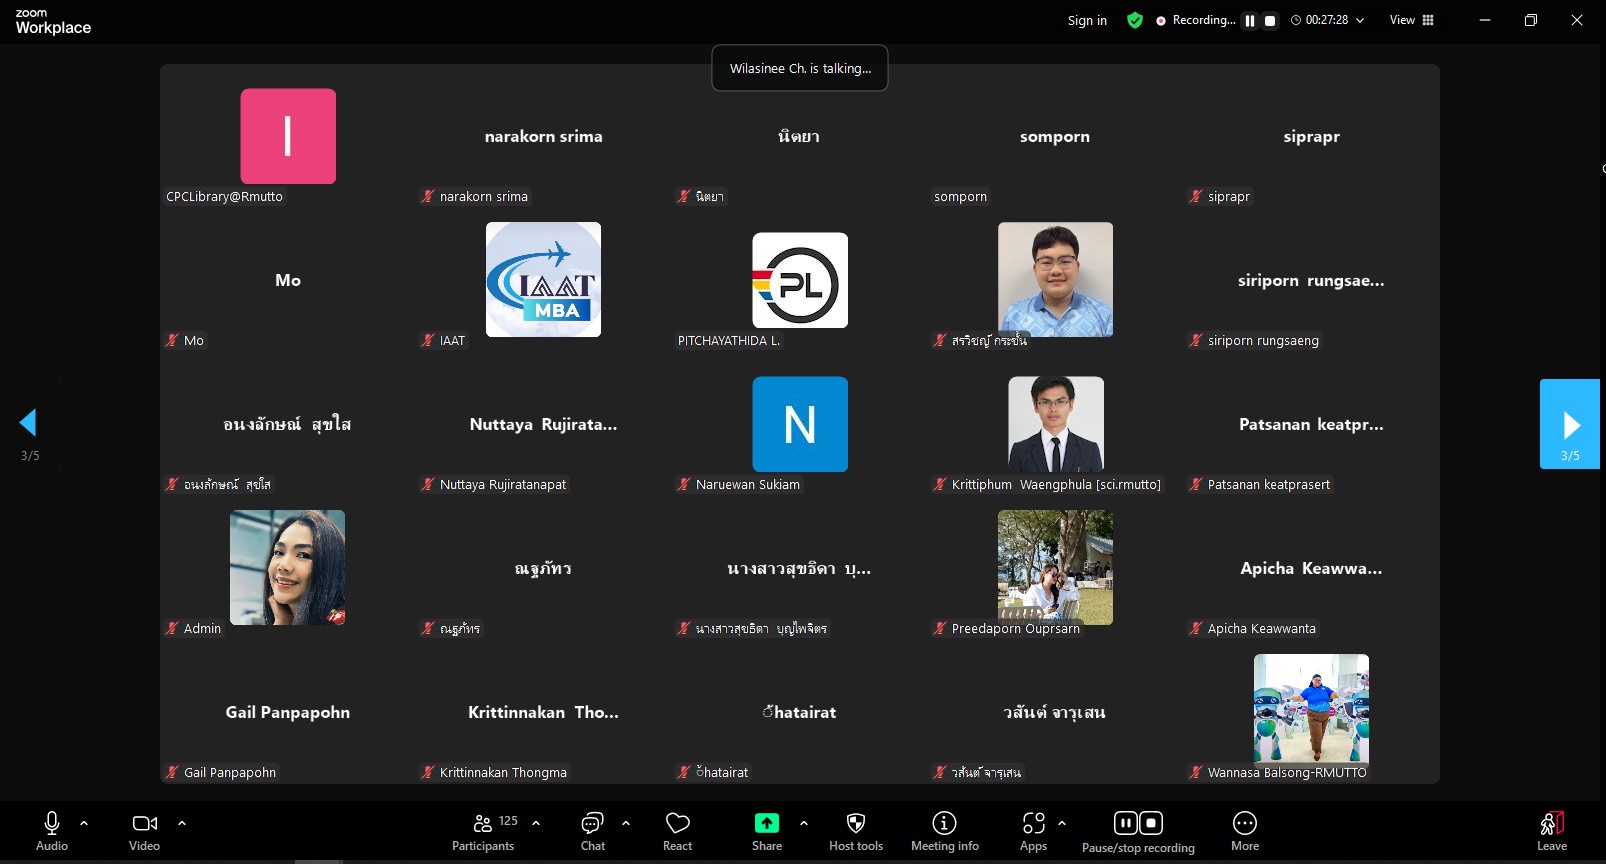Select Naruewan Sukiam participant tile
This screenshot has width=1606, height=864.
pos(800,424)
